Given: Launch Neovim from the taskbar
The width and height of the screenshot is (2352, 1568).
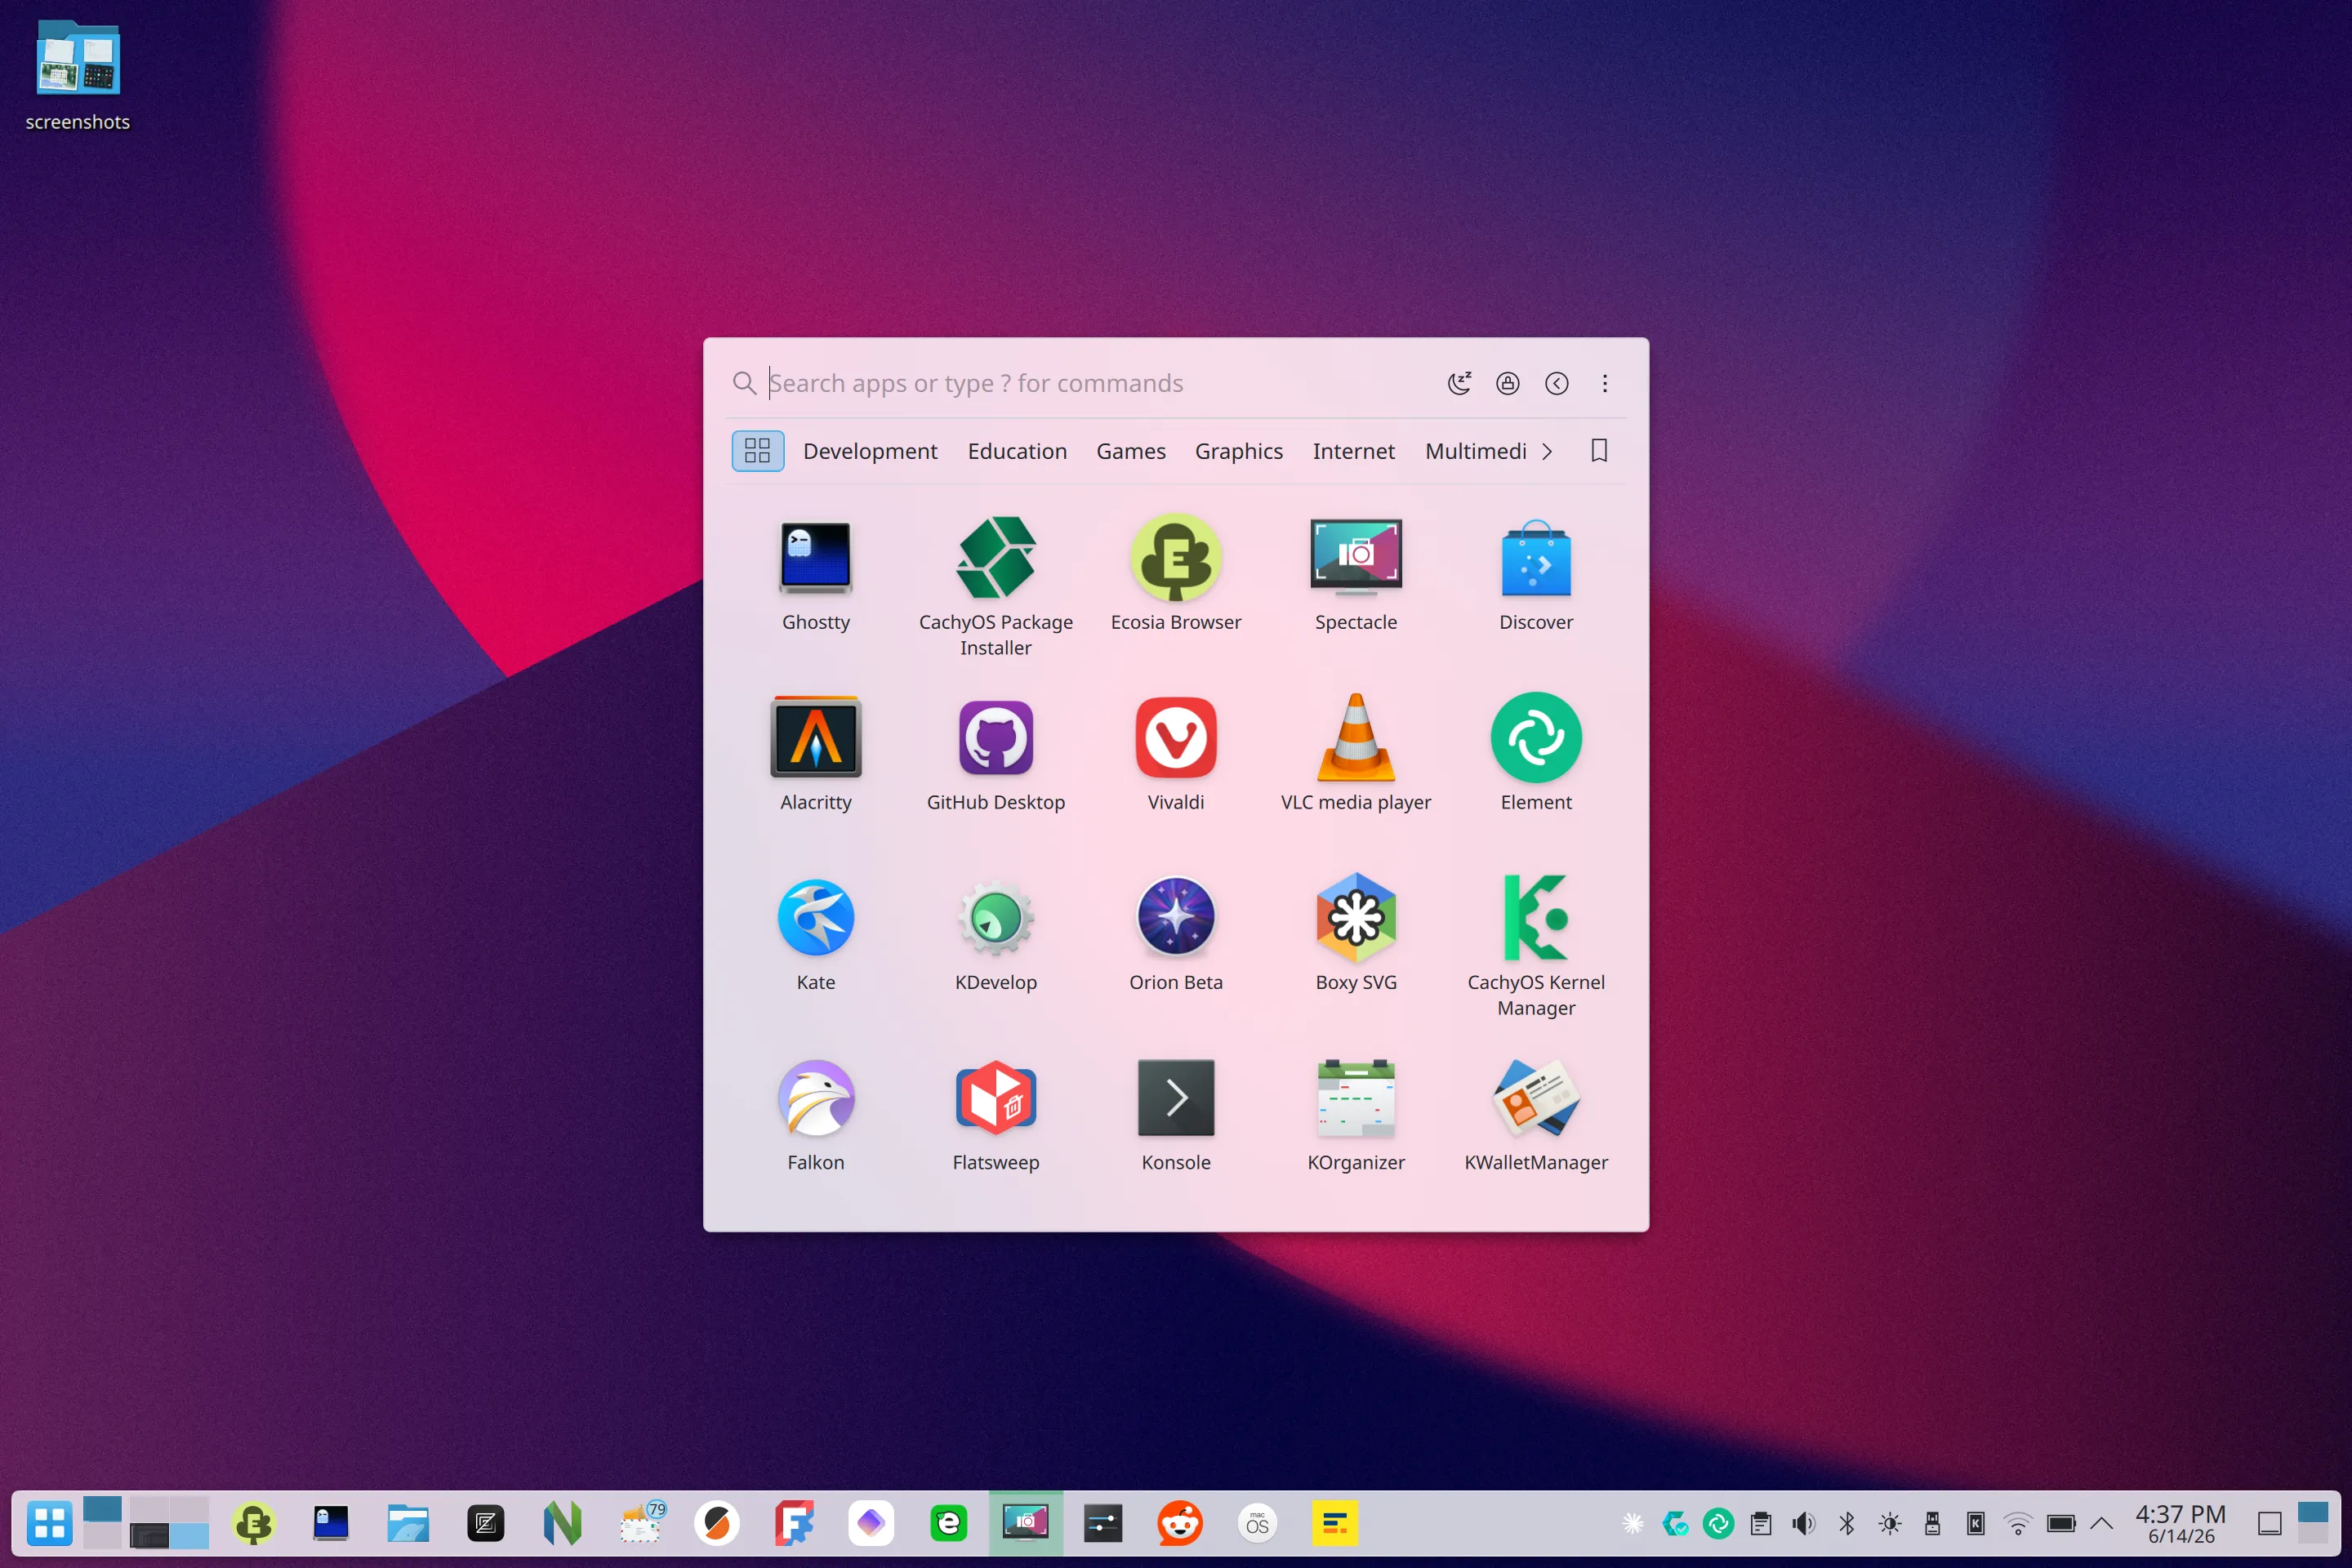Looking at the screenshot, I should (x=563, y=1523).
